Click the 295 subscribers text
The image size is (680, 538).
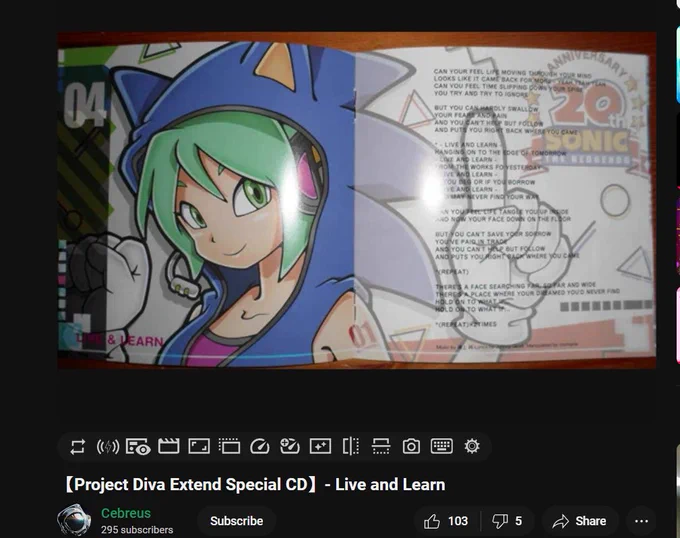point(137,530)
